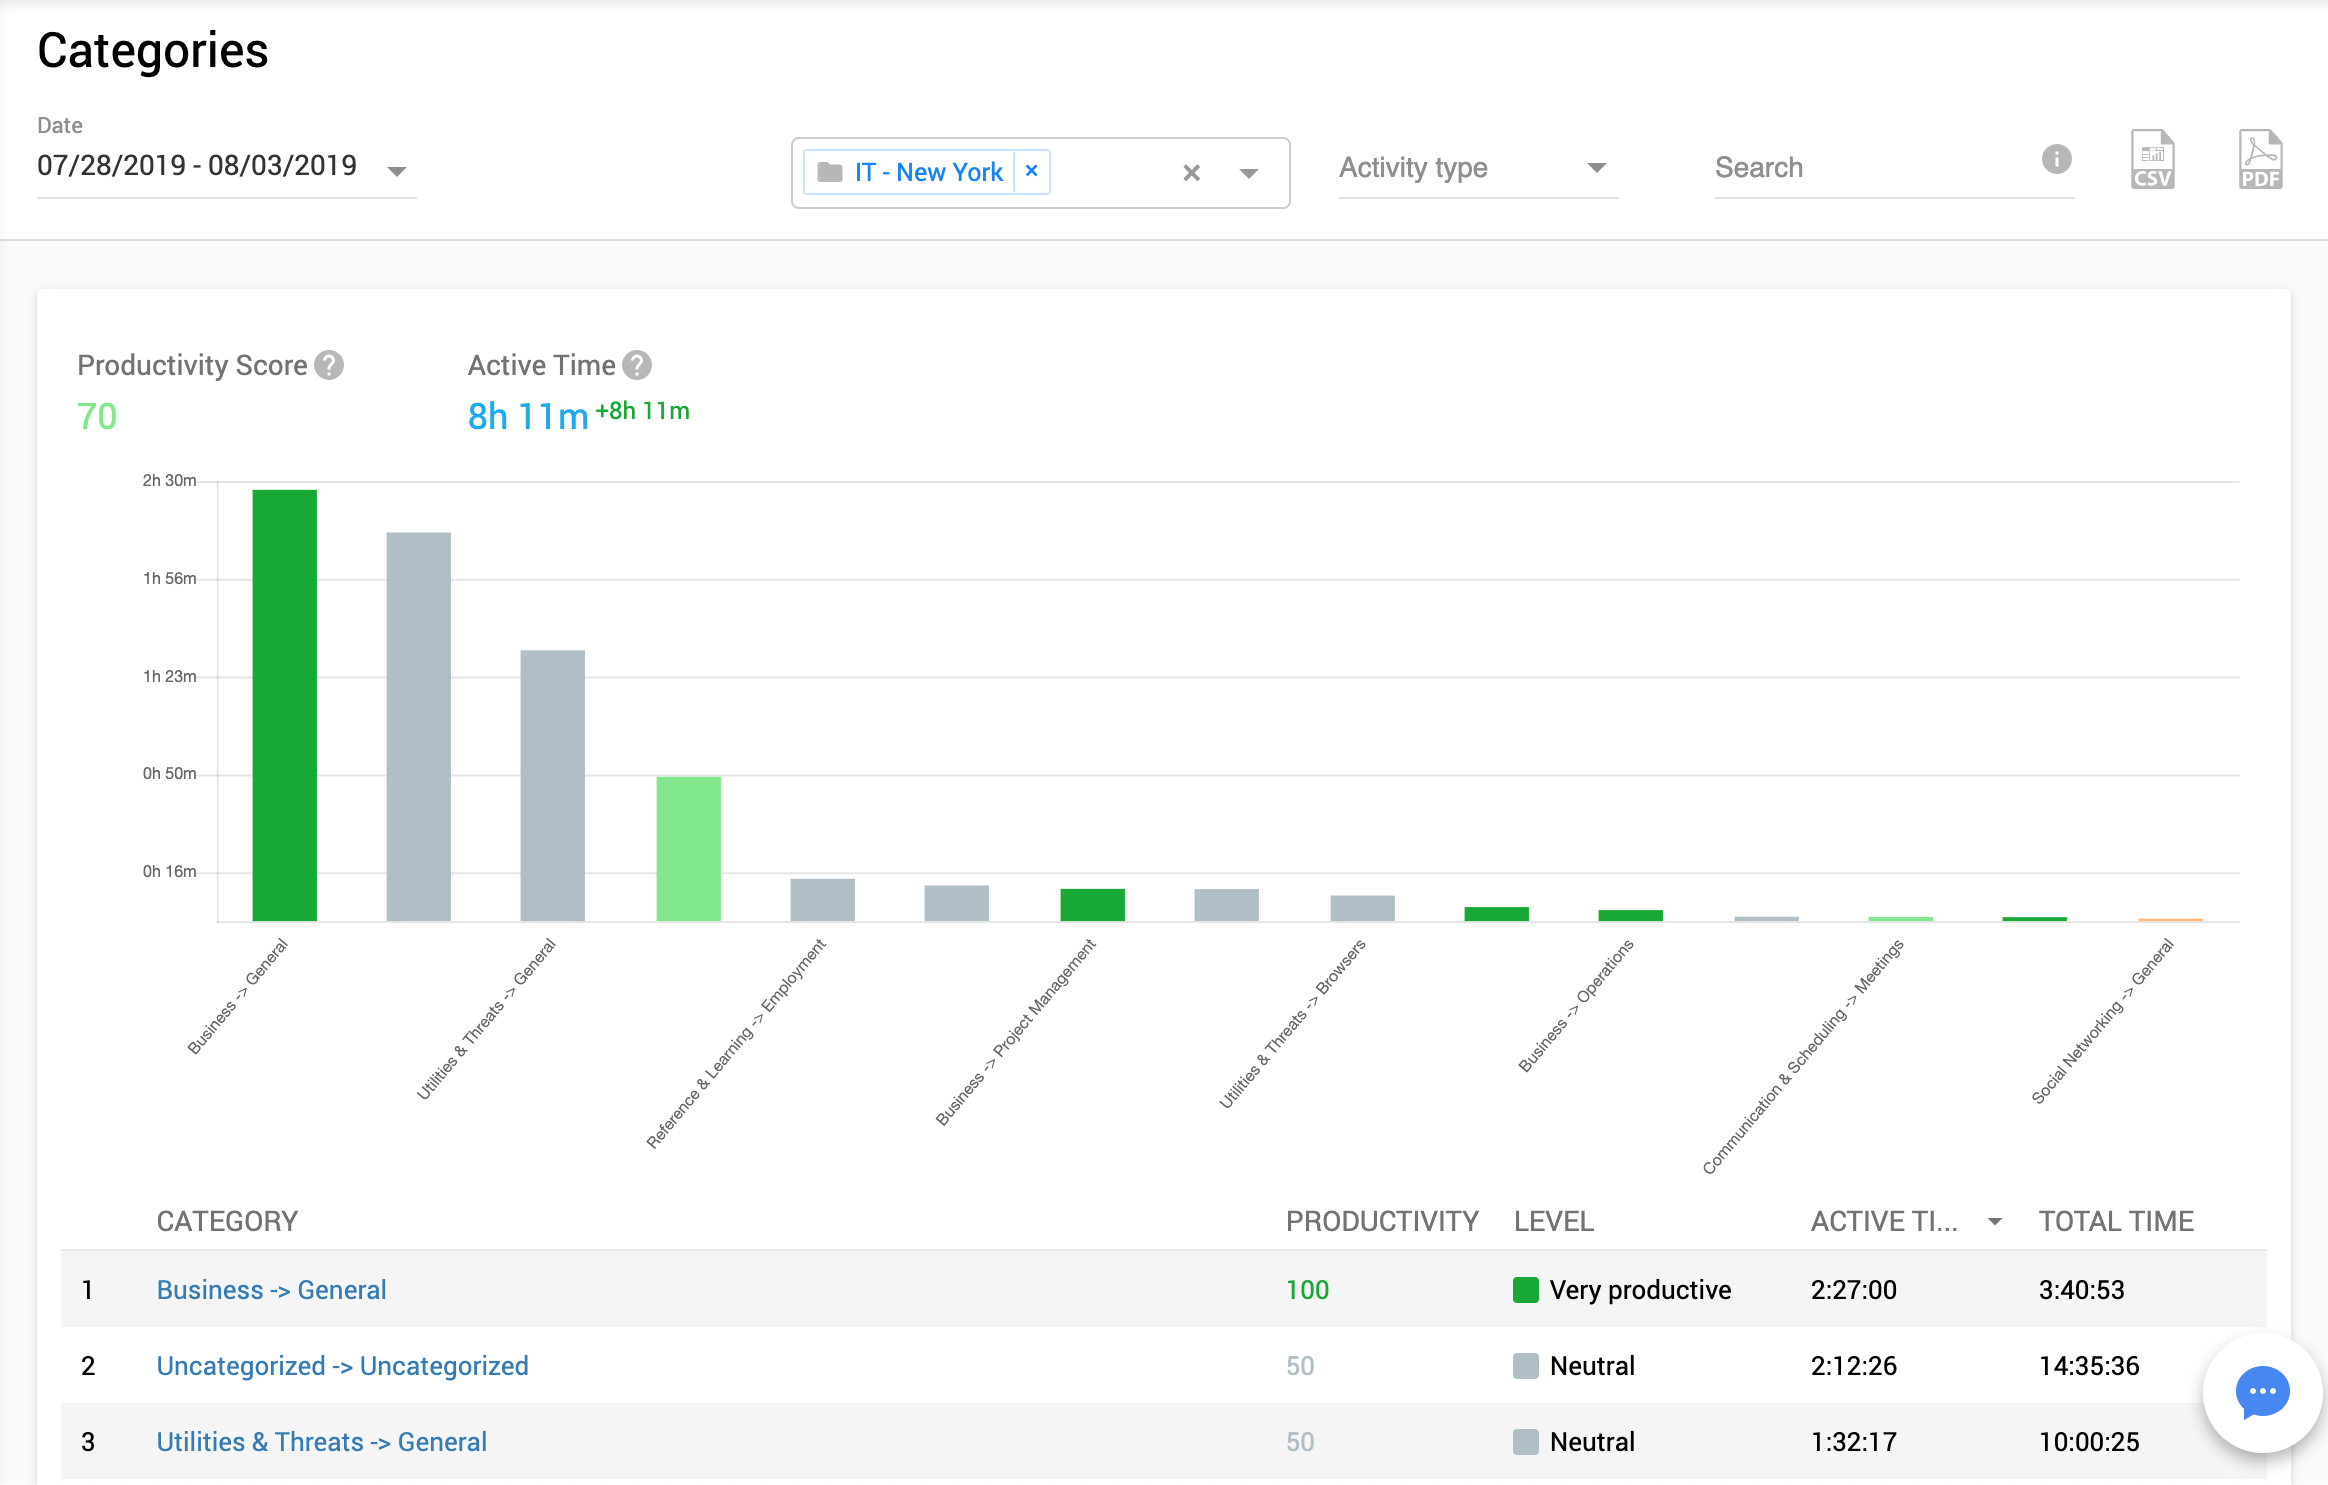Open Utilities & Threats -> General link

tap(321, 1442)
